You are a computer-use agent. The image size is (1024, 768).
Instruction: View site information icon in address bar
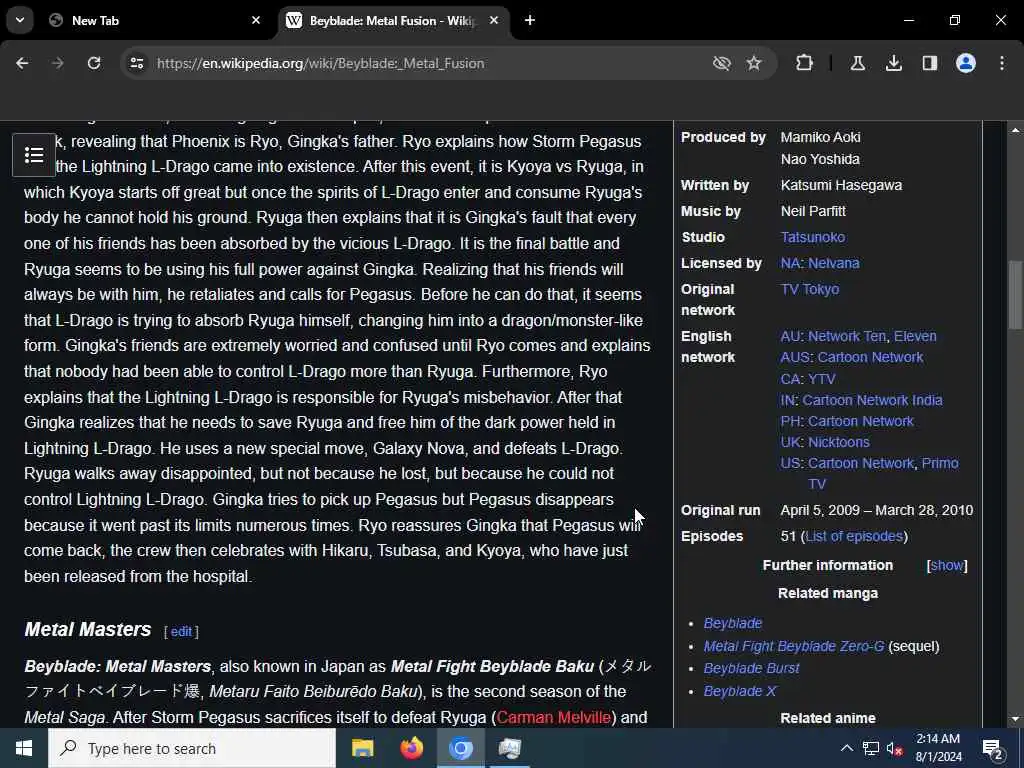coord(136,63)
